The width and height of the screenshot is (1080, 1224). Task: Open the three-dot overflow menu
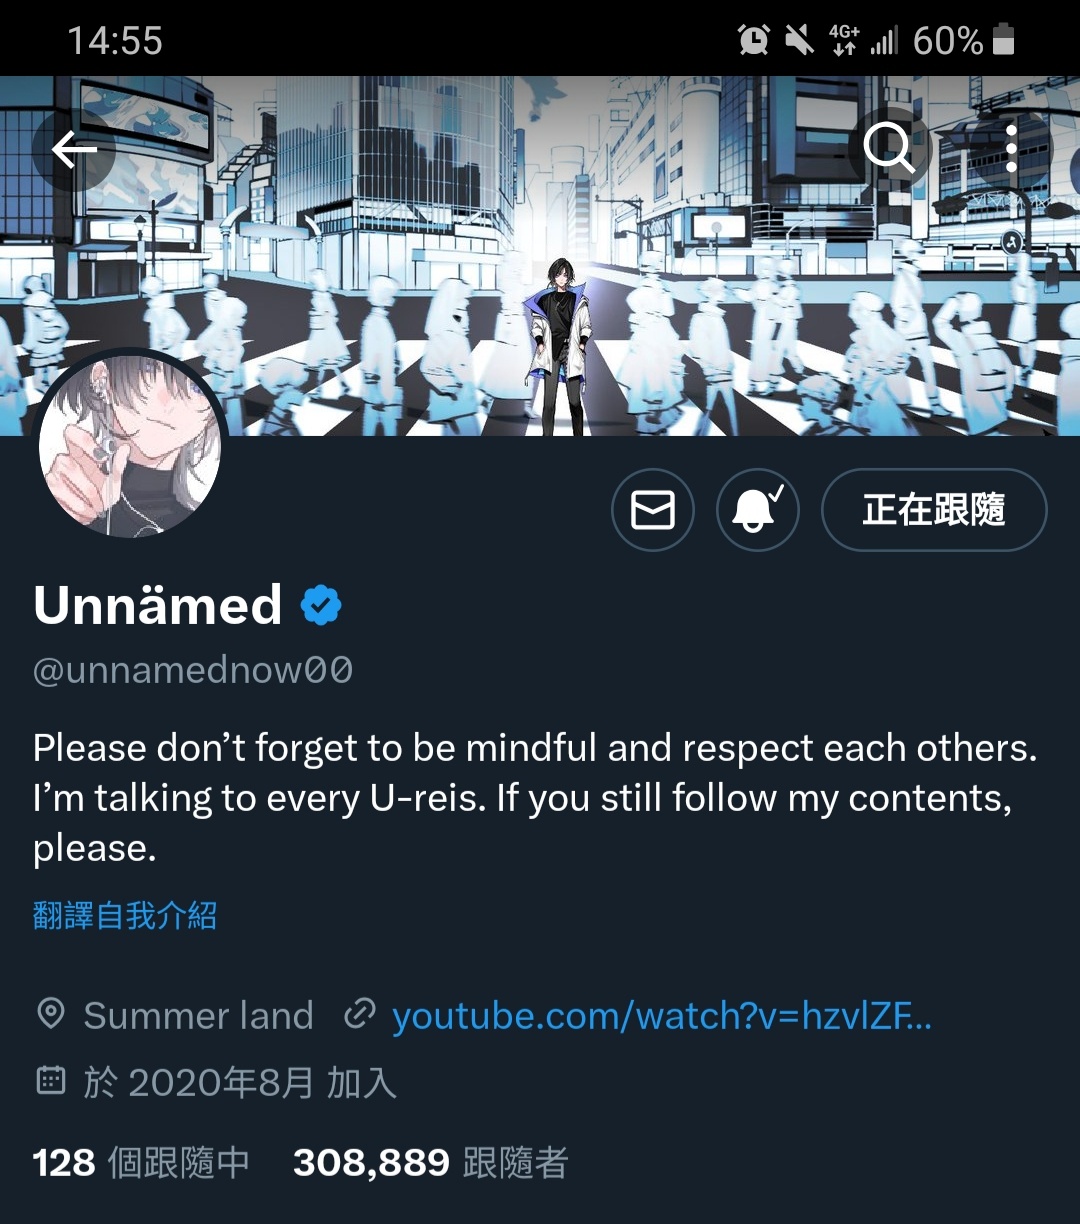pos(1011,149)
